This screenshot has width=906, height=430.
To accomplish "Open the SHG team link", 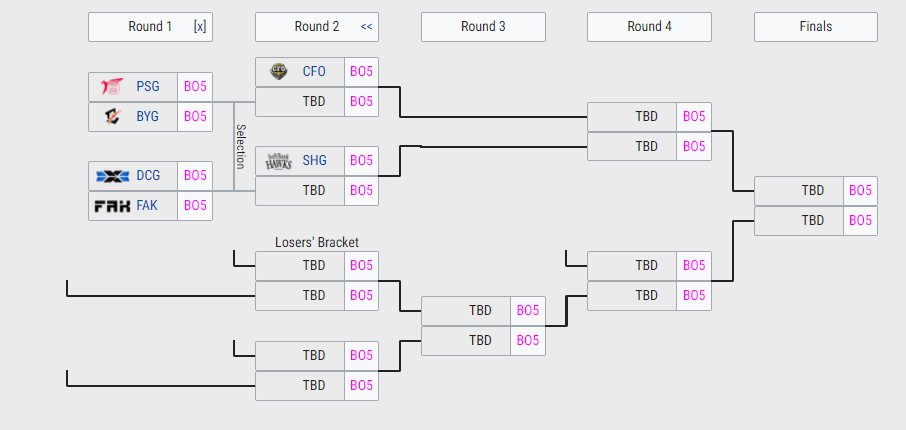I will pos(314,161).
